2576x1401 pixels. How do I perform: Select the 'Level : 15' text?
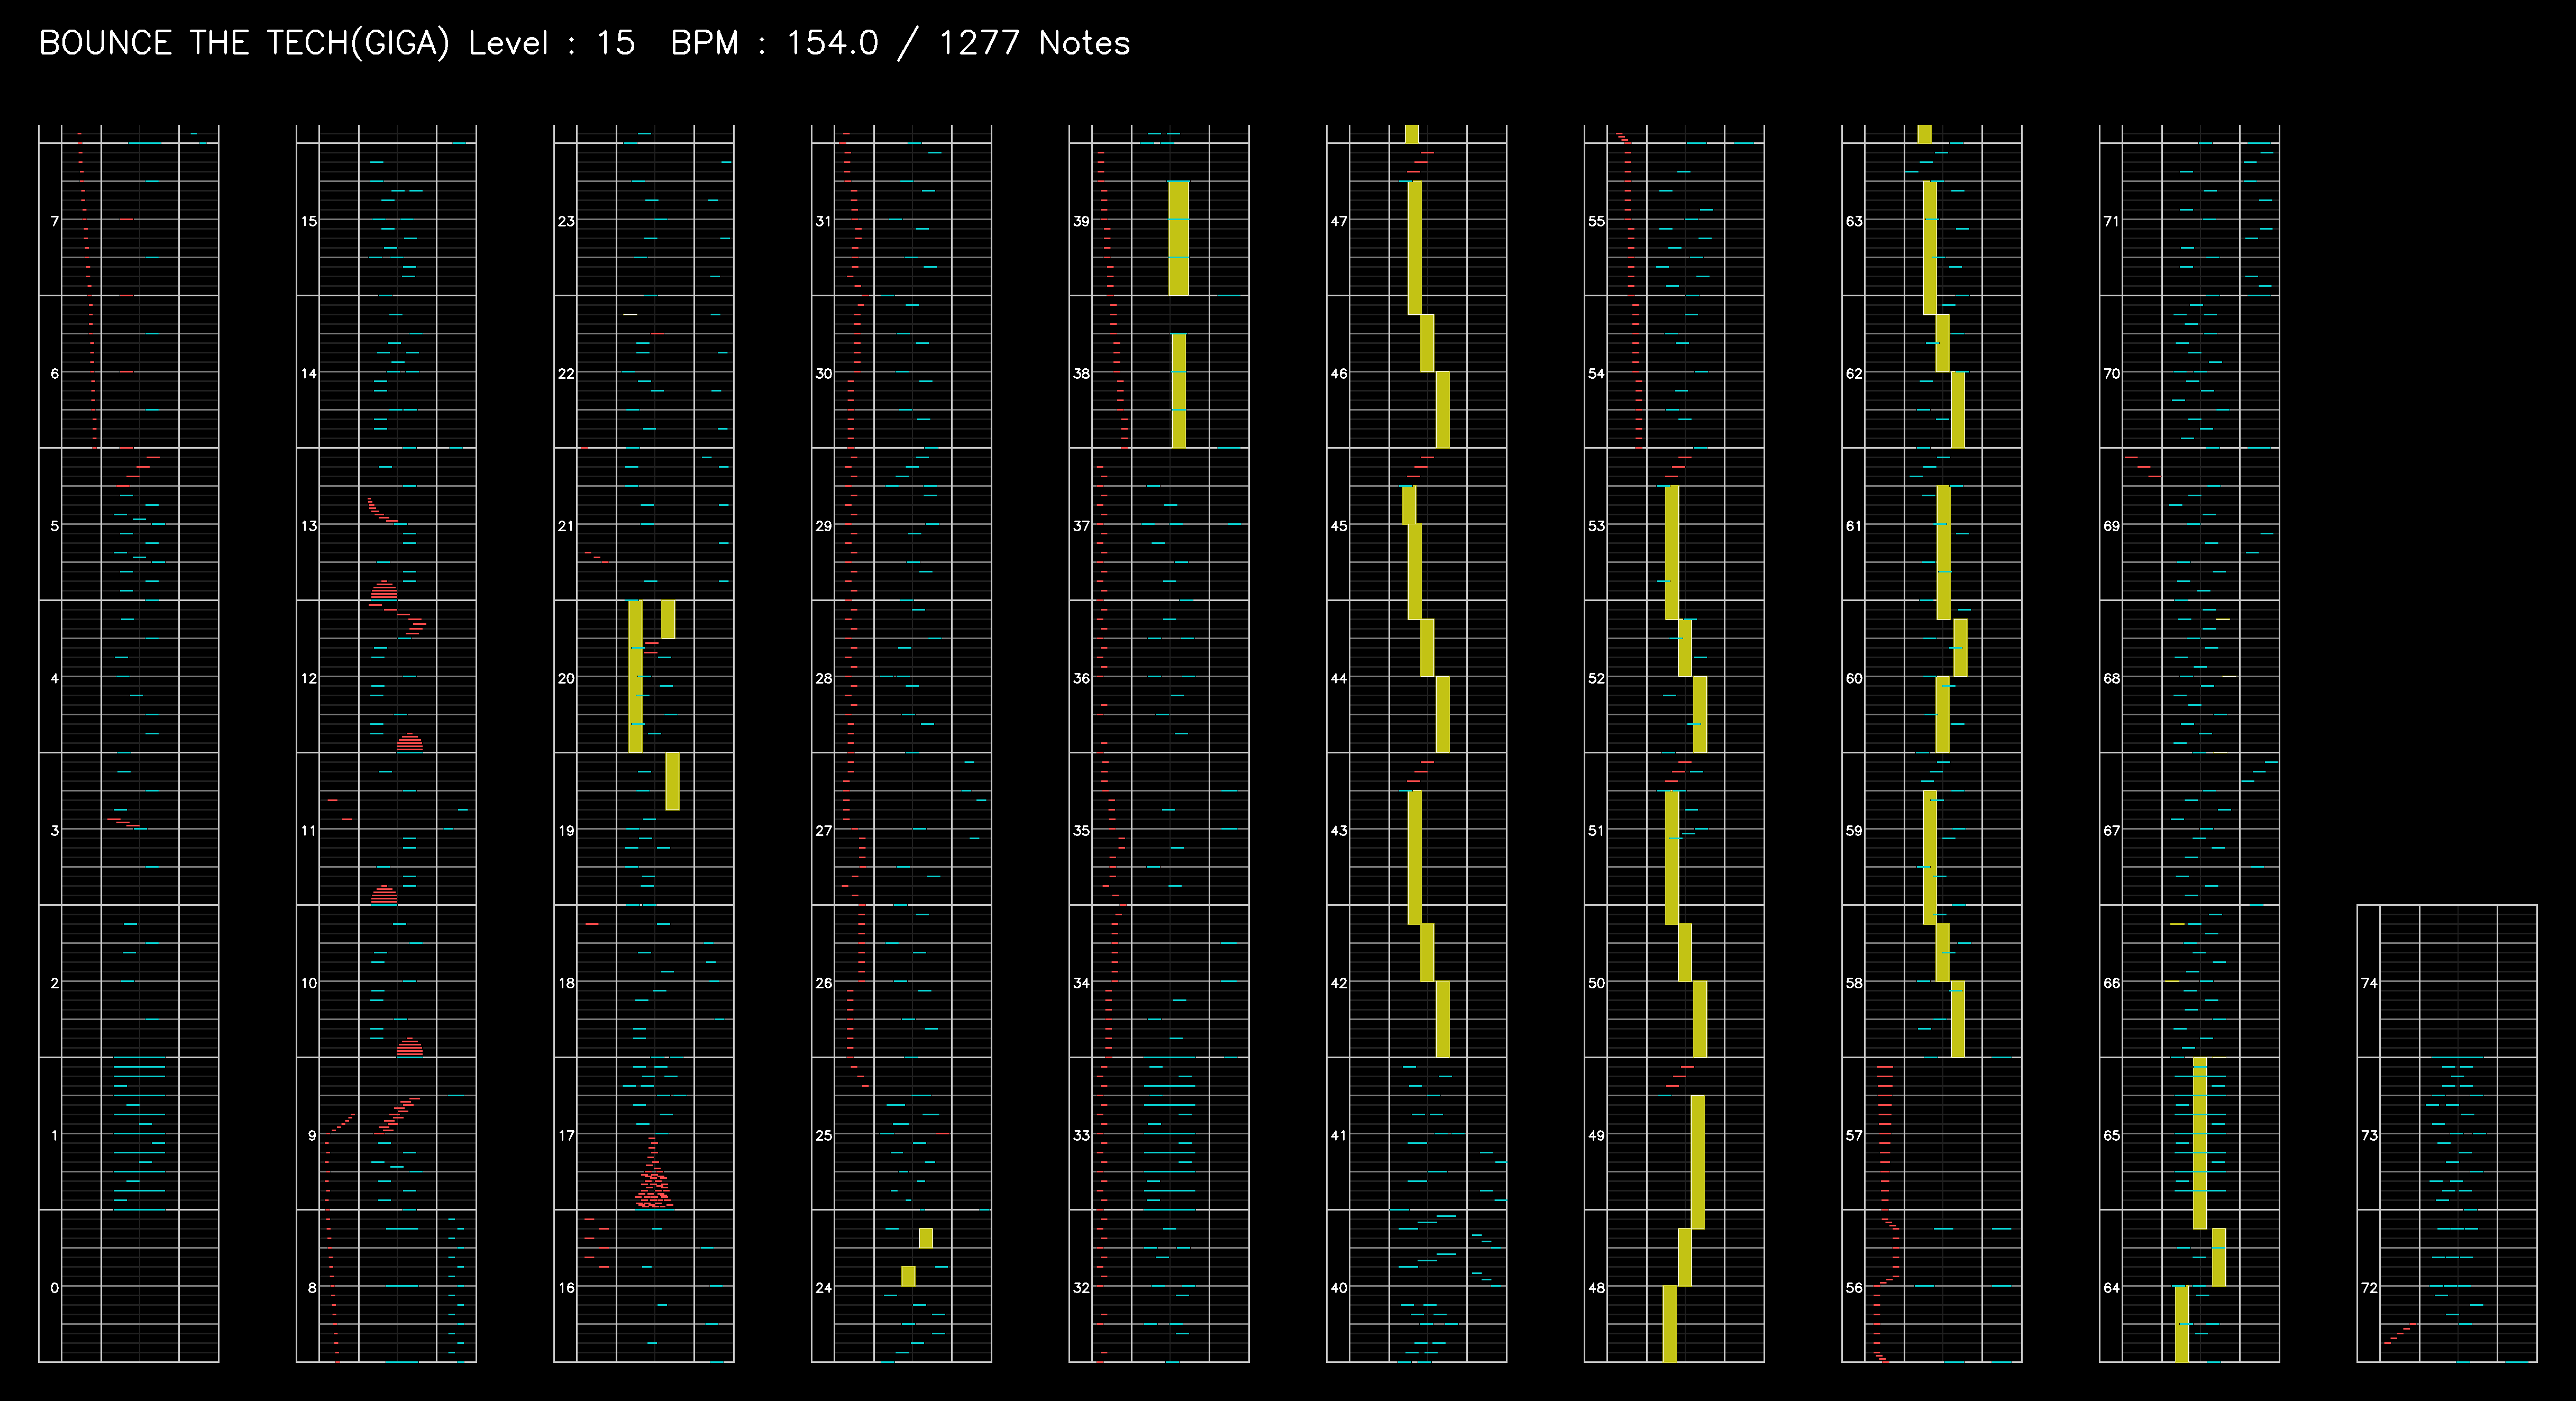coord(552,43)
